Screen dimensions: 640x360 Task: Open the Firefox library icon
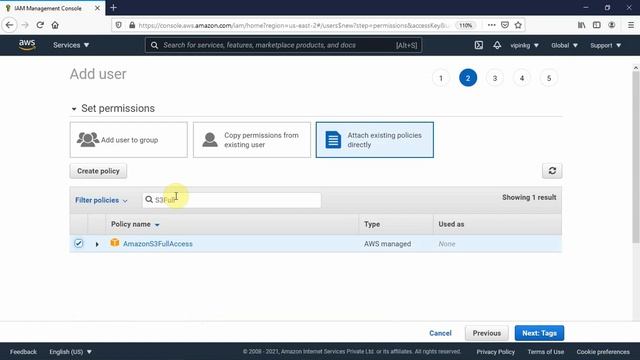point(582,25)
